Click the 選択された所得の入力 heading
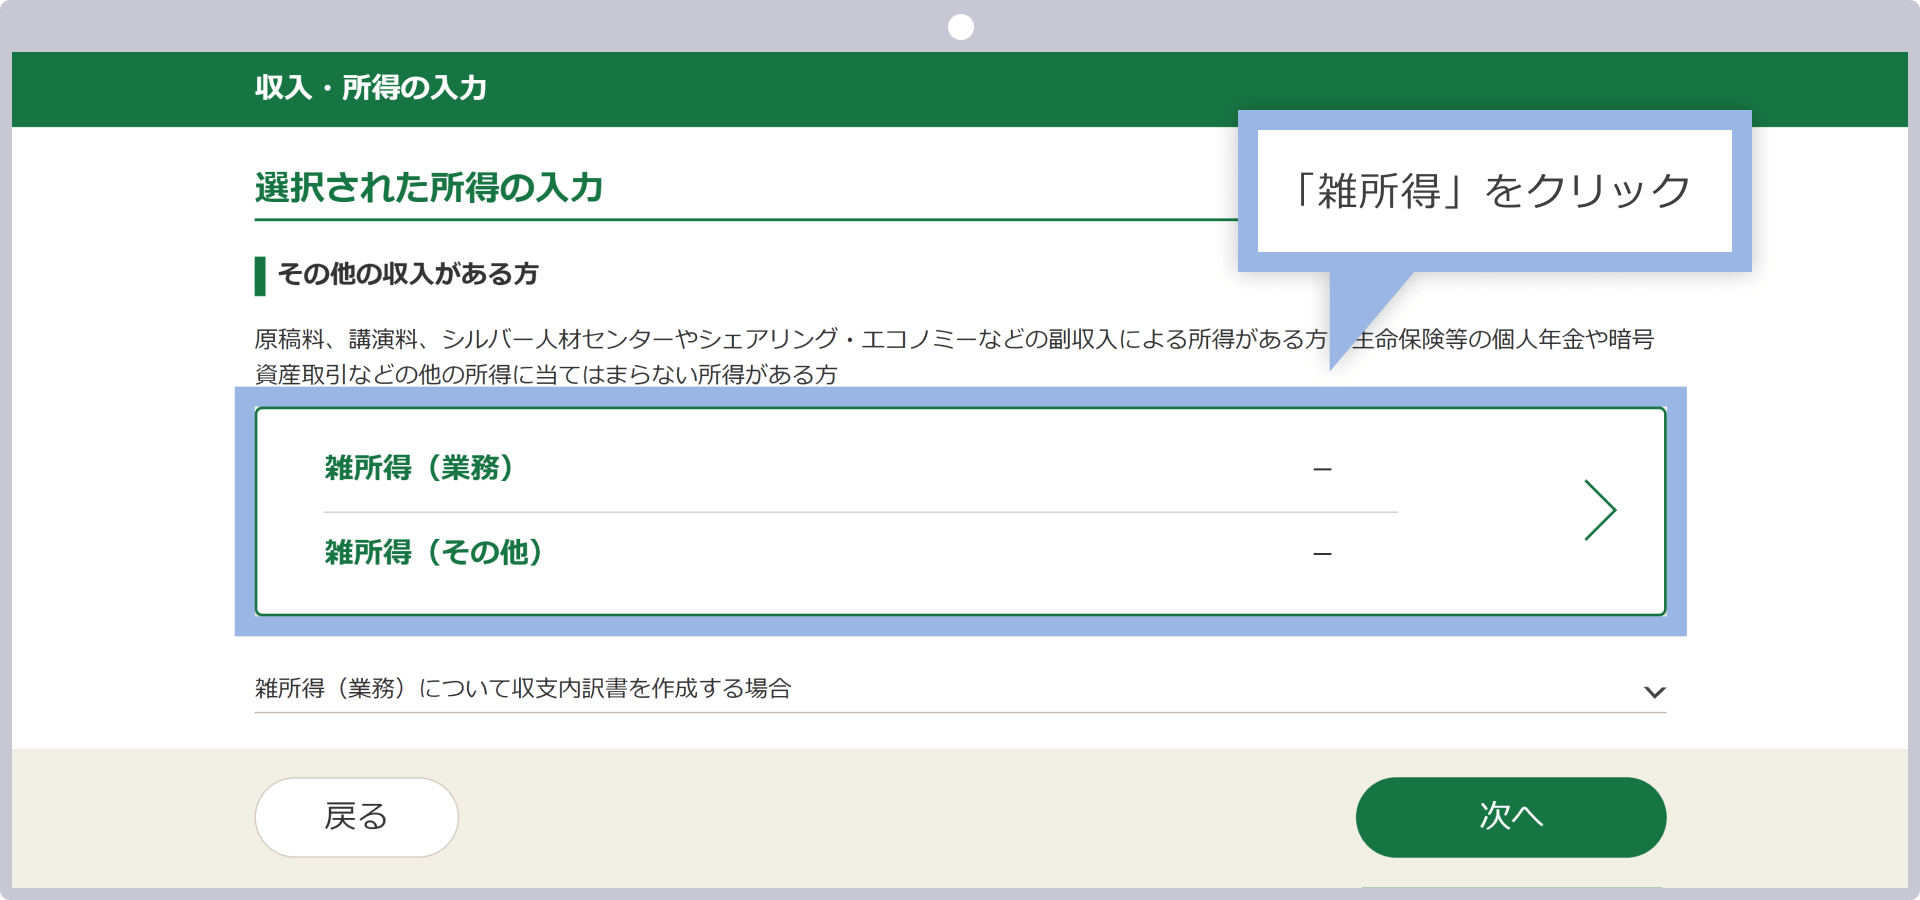1920x900 pixels. pos(429,188)
